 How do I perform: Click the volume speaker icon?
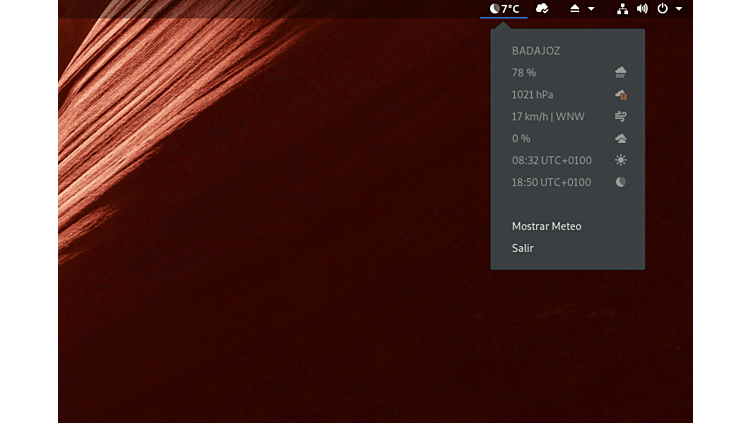coord(642,9)
